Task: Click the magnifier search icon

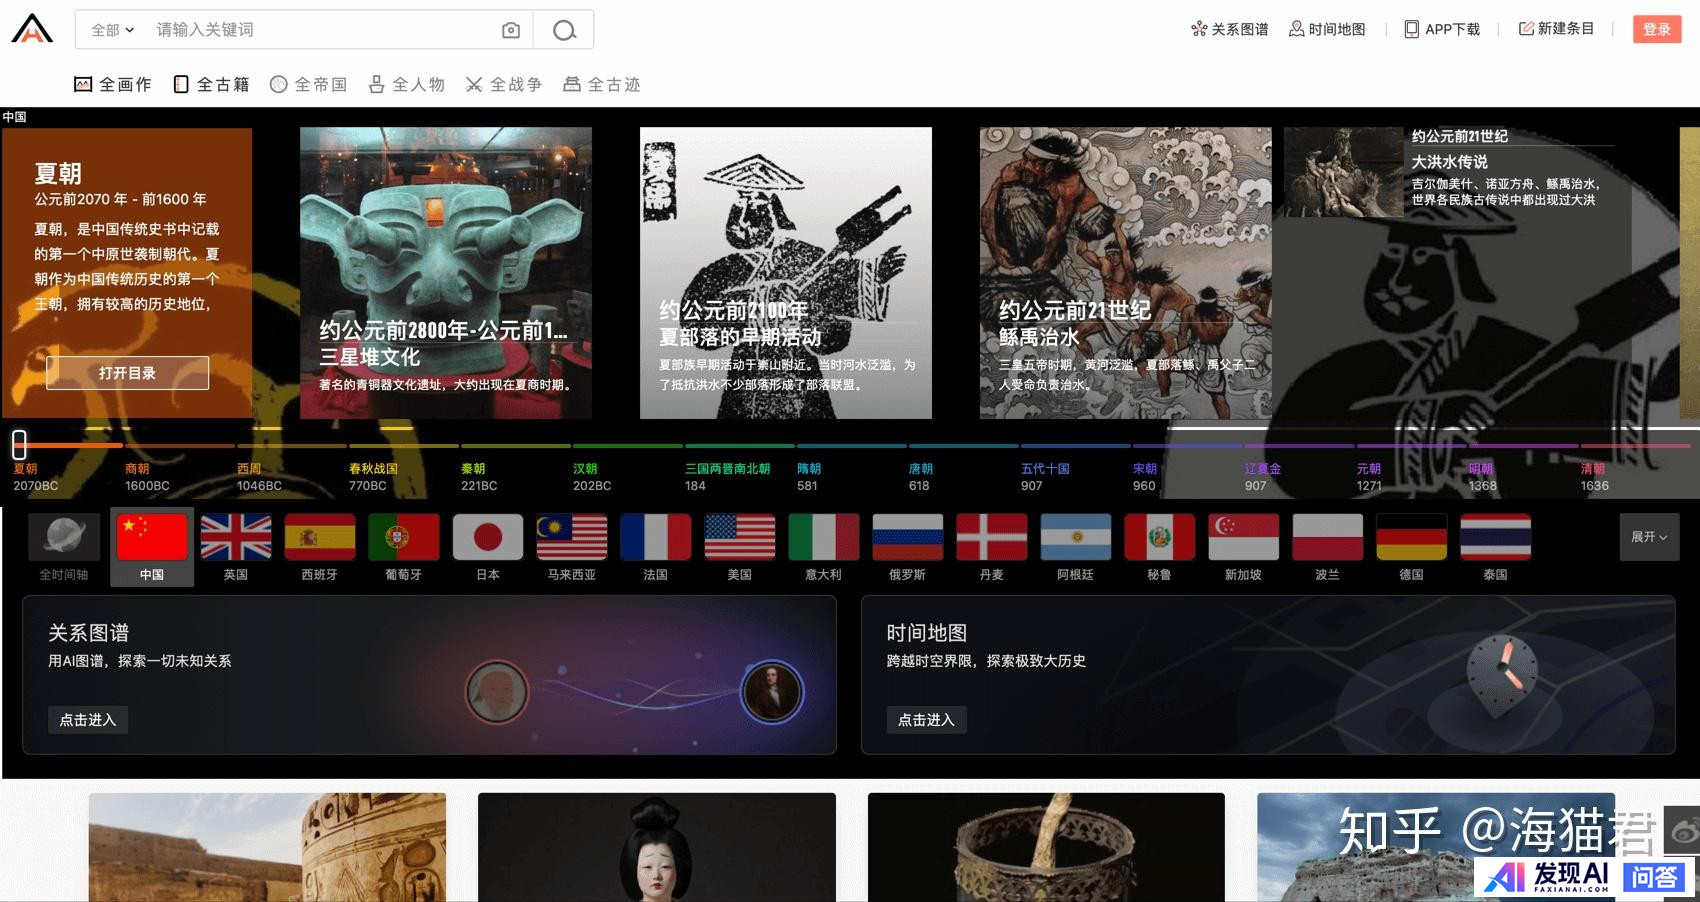Action: point(564,30)
